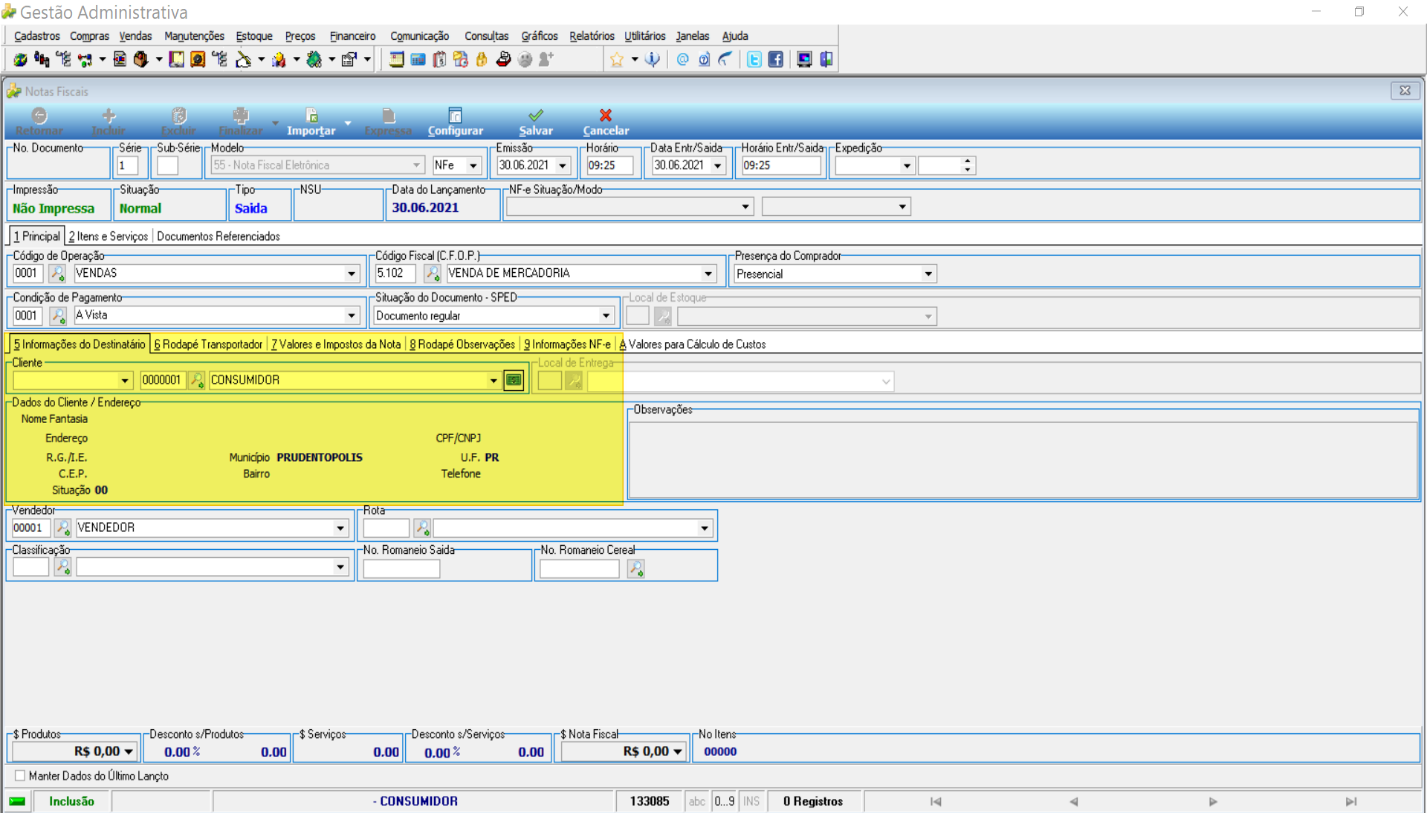Open client lookup icon next to 0000001

[197, 380]
